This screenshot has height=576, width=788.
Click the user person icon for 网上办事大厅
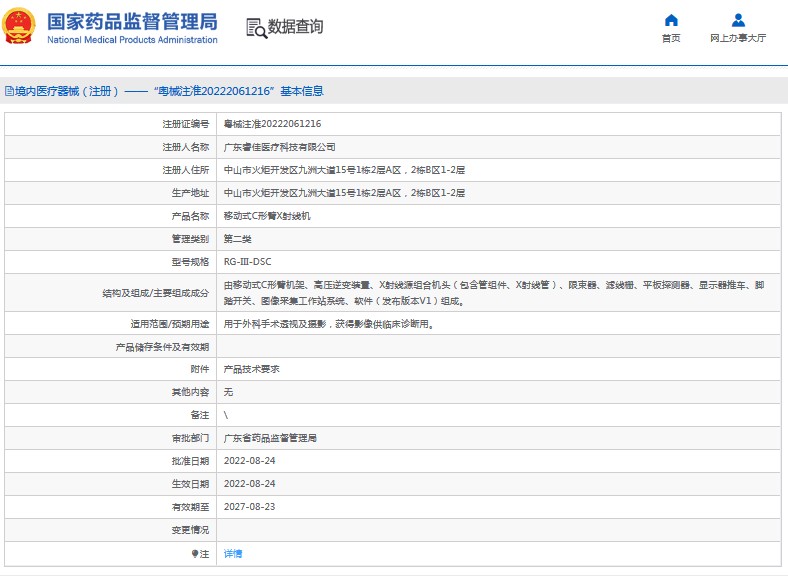pyautogui.click(x=738, y=20)
